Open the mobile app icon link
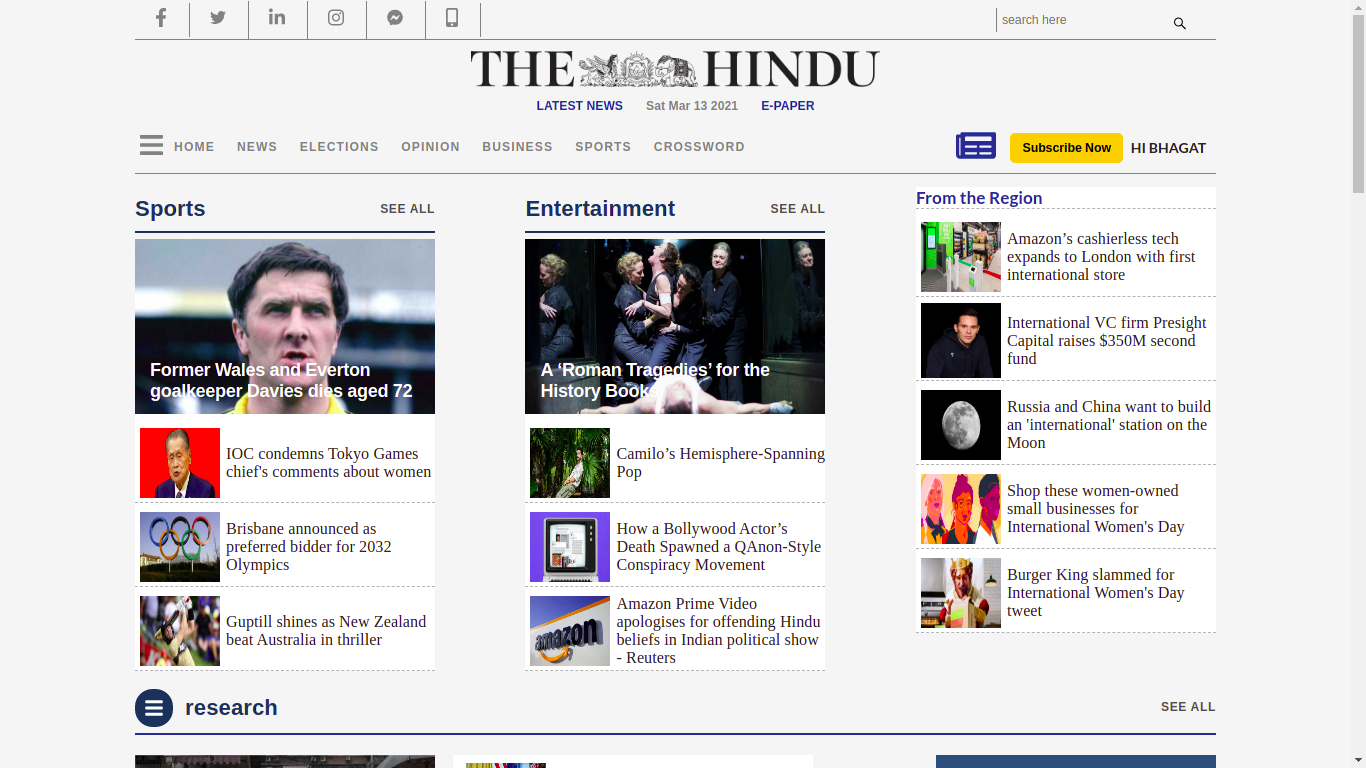This screenshot has width=1366, height=768. coord(452,18)
